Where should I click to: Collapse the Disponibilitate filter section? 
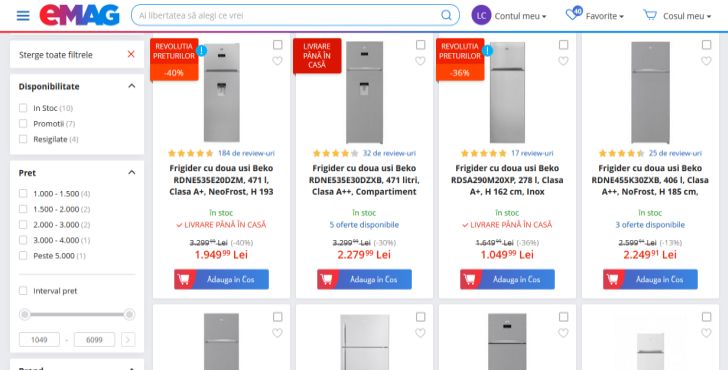coord(132,86)
